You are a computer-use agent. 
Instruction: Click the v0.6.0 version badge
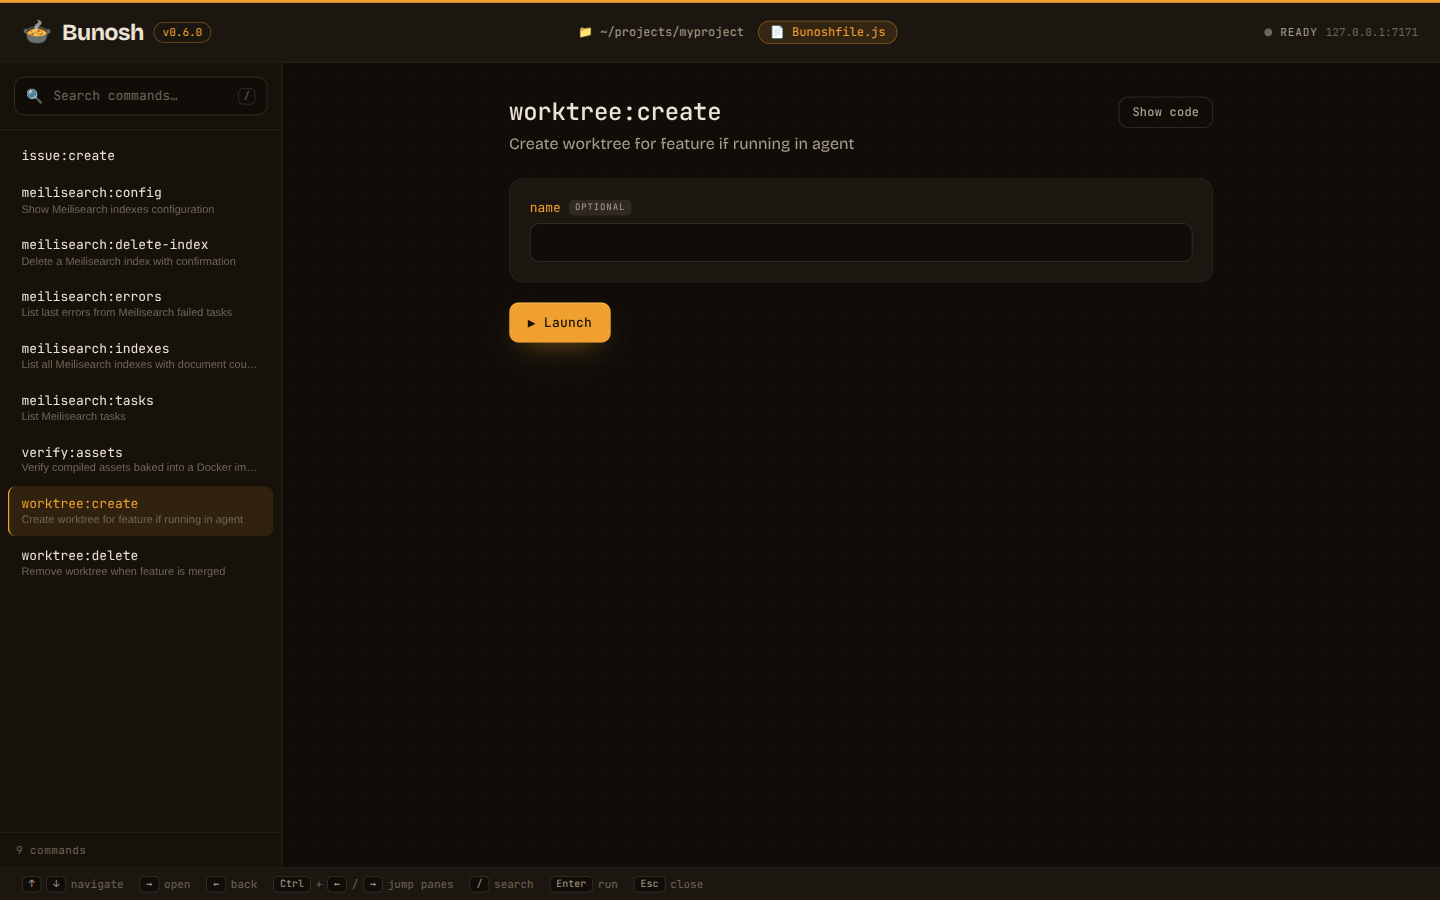click(182, 32)
